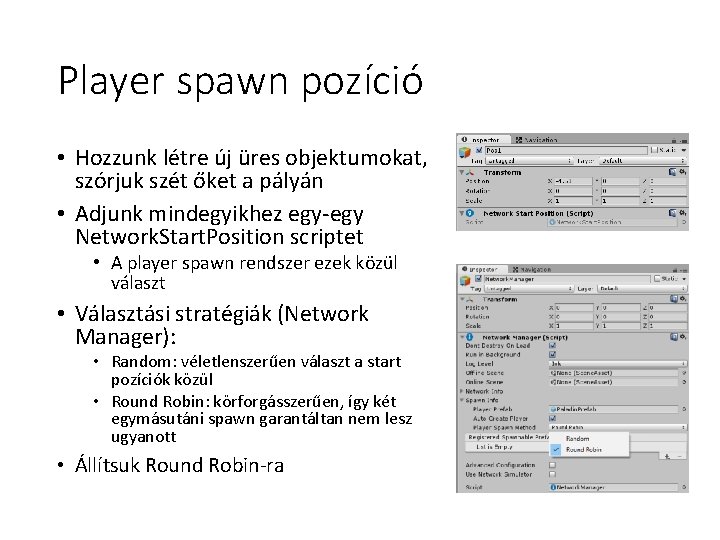
Task: Open object picker for Offline Scene
Action: 684,373
